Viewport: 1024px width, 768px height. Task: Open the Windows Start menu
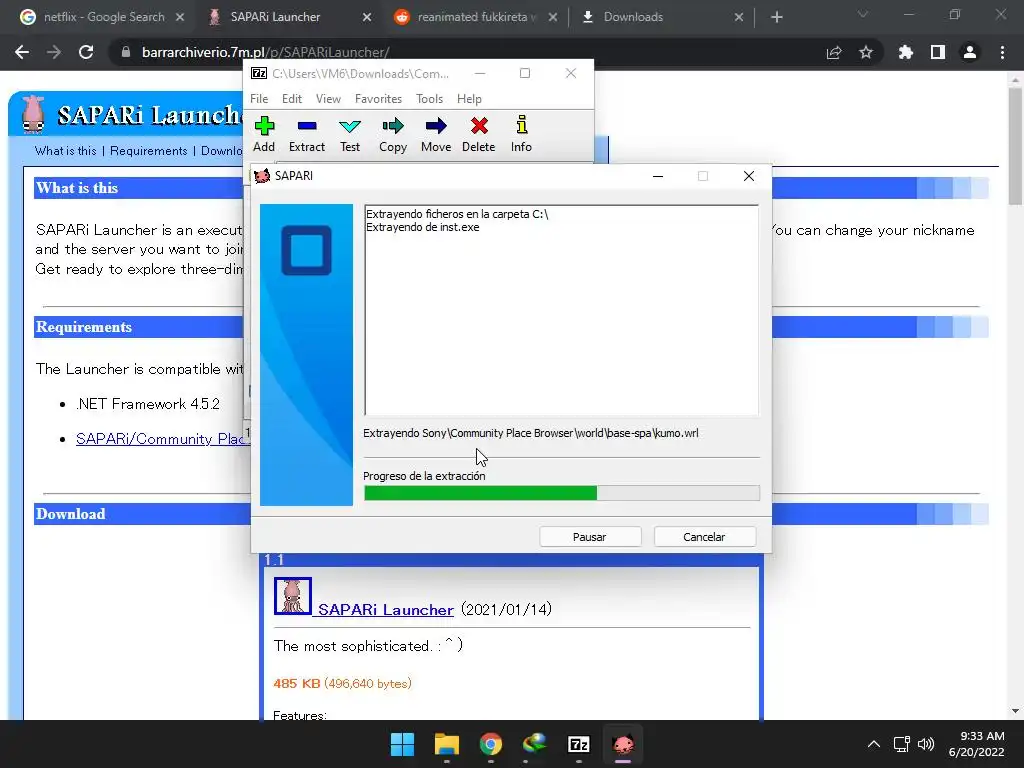[x=402, y=744]
